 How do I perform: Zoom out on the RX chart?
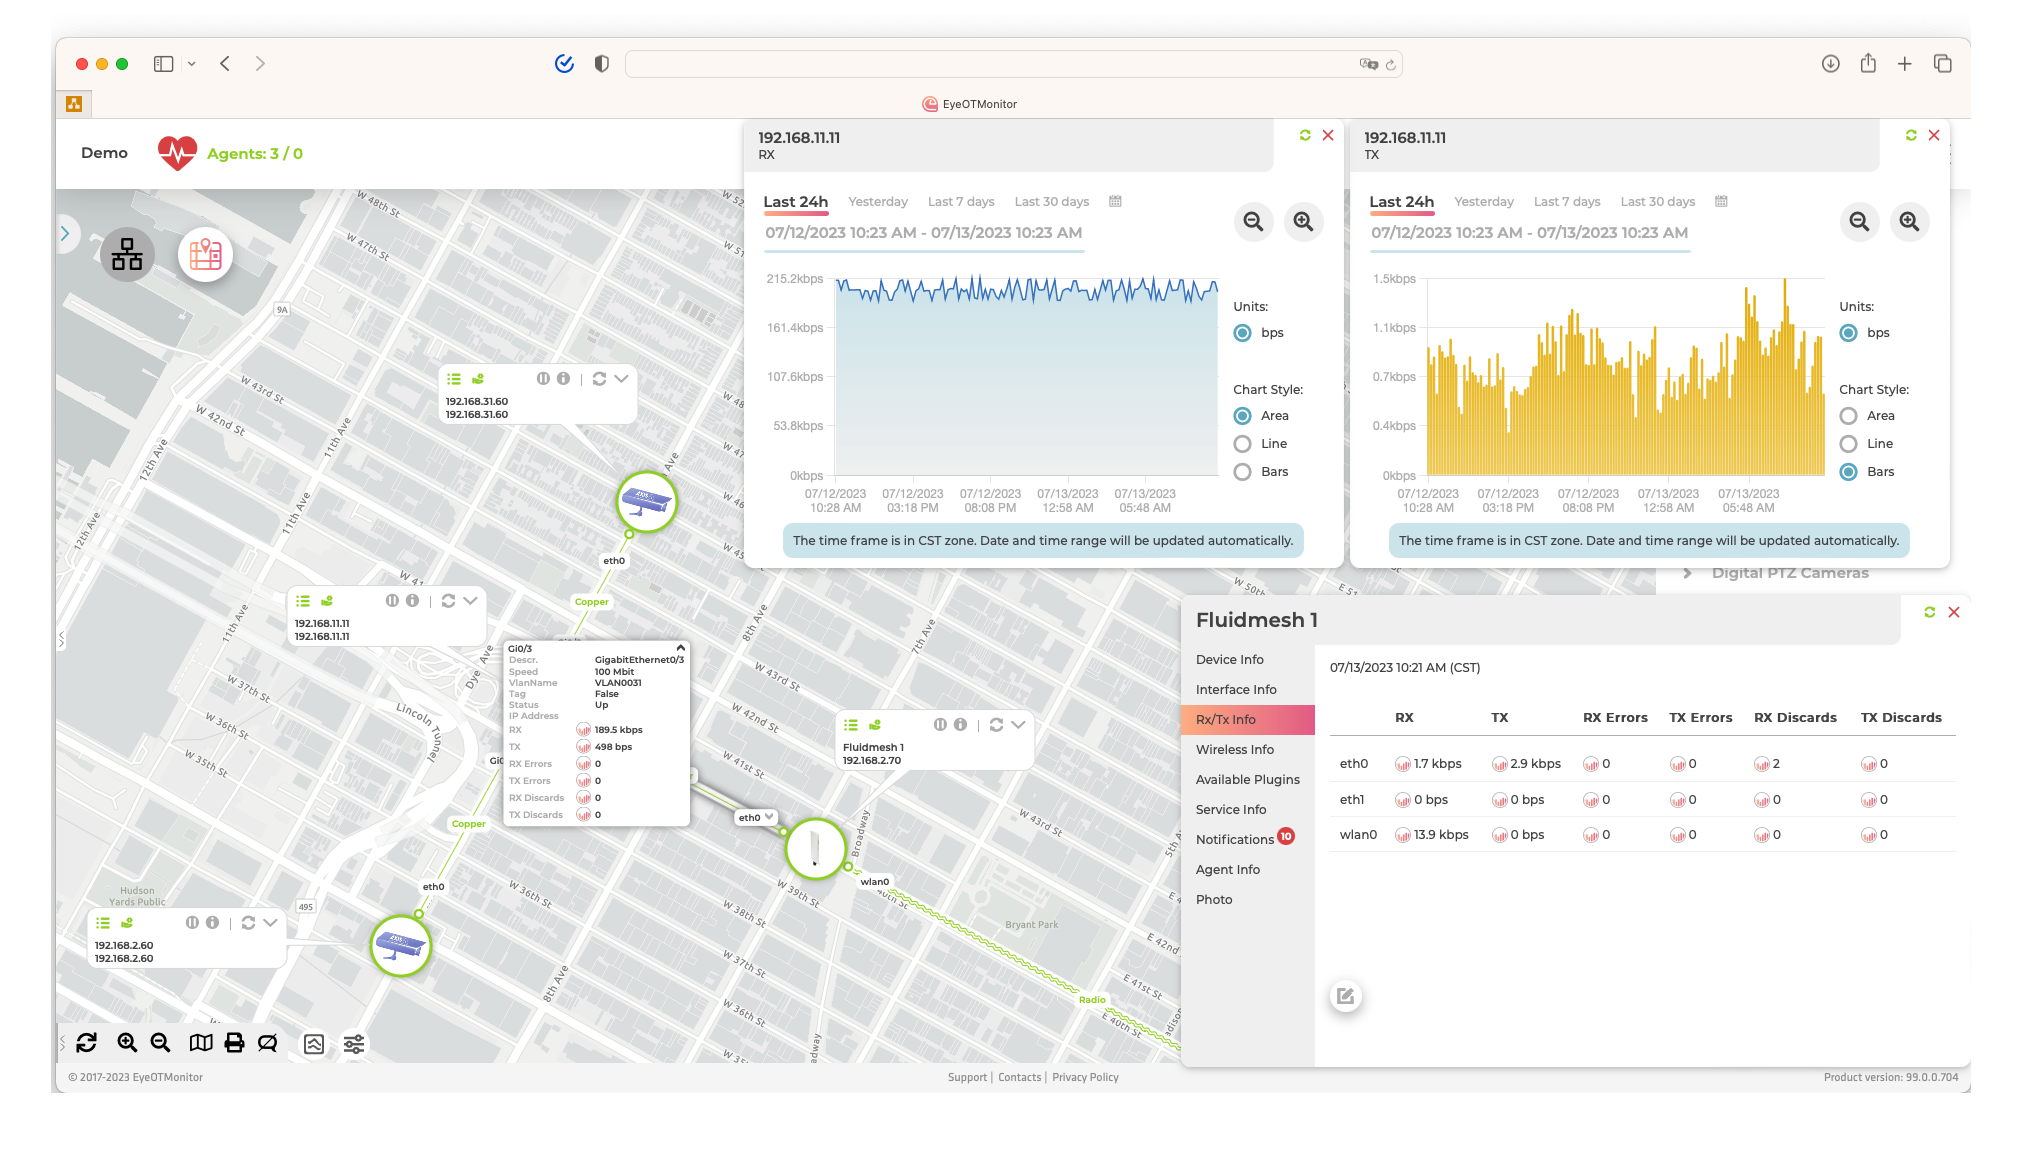click(x=1253, y=222)
